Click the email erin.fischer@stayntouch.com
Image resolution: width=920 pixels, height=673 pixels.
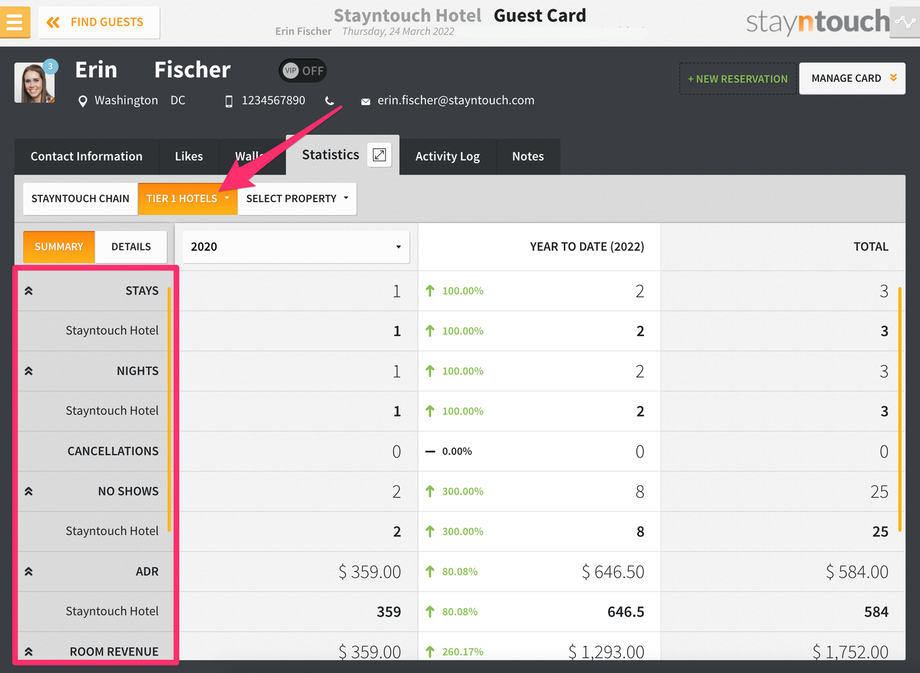(456, 100)
